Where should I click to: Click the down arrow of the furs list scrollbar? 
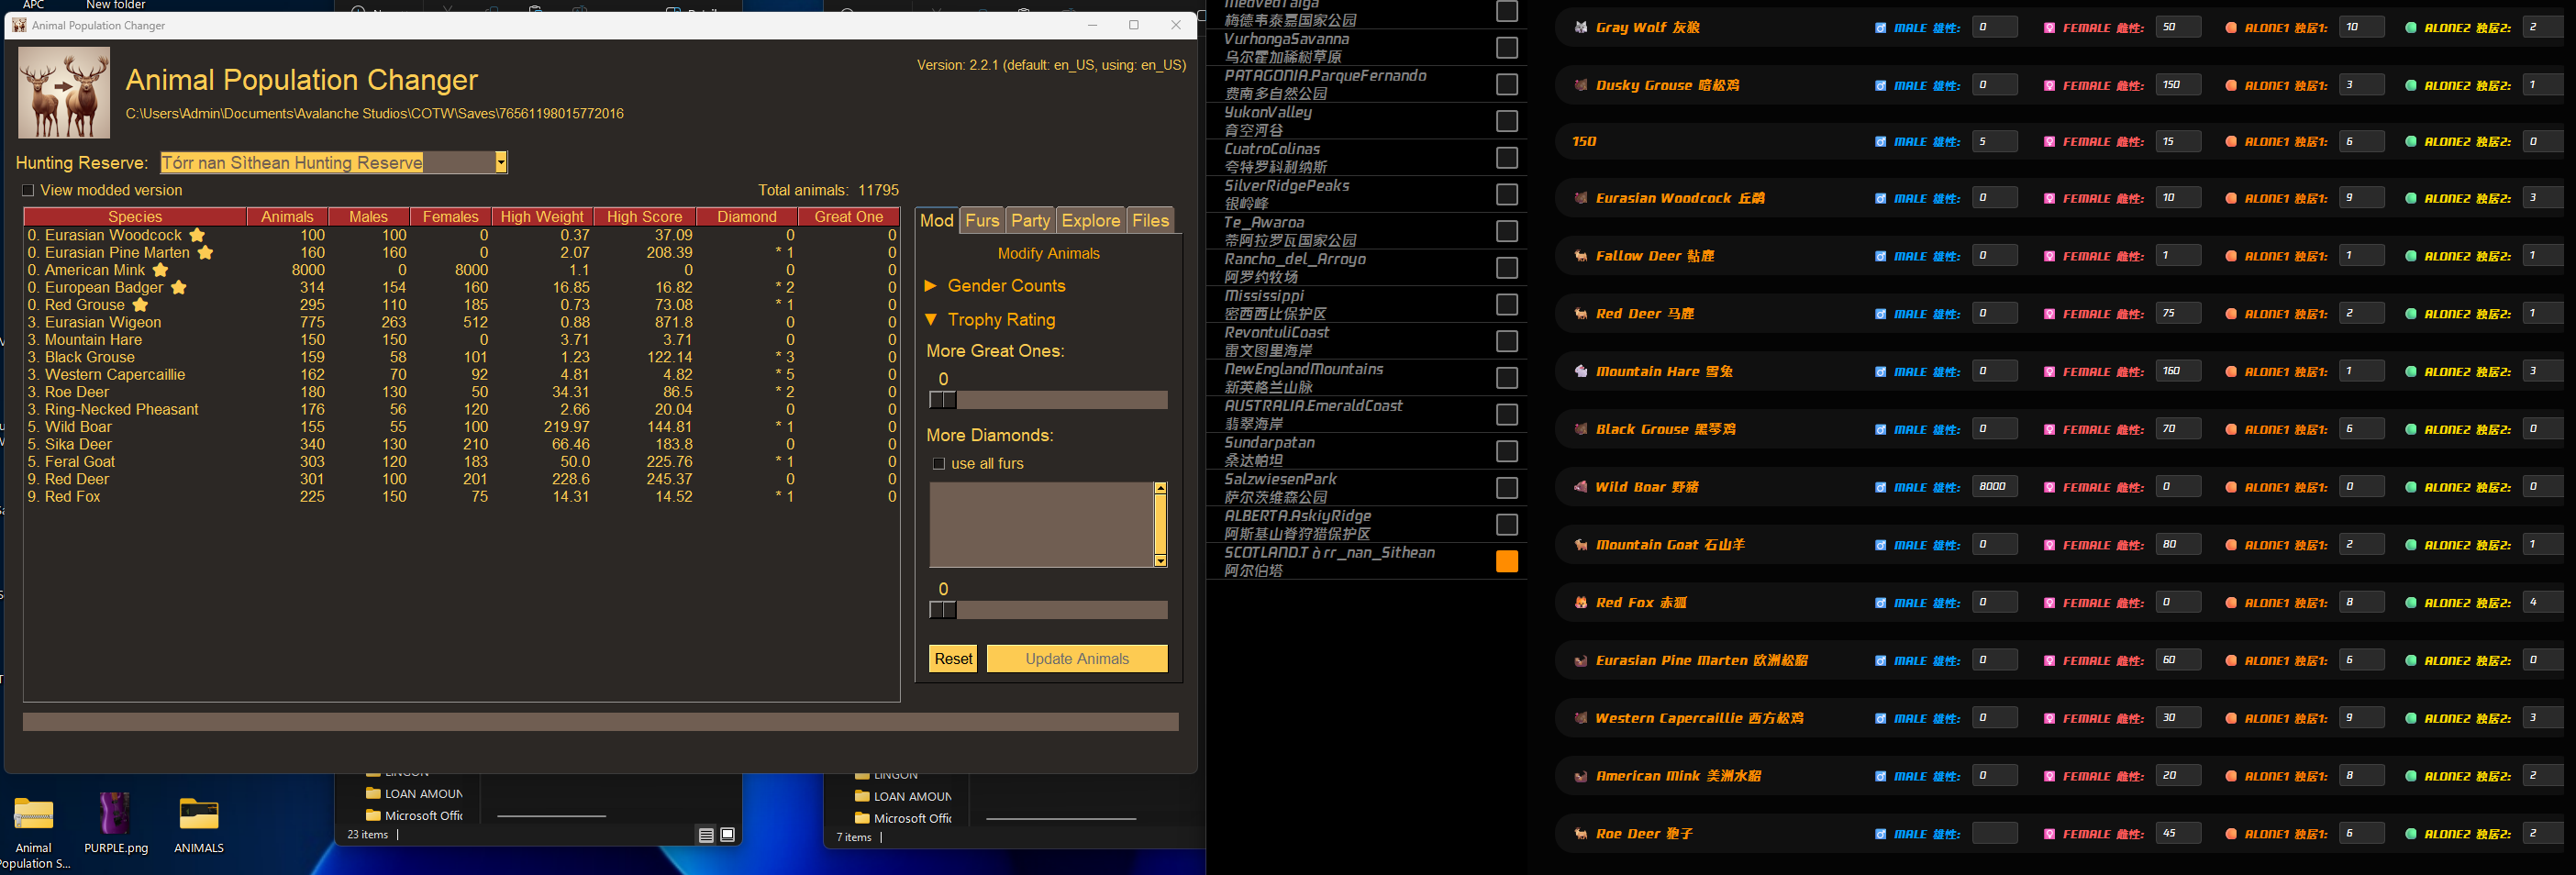(1160, 561)
